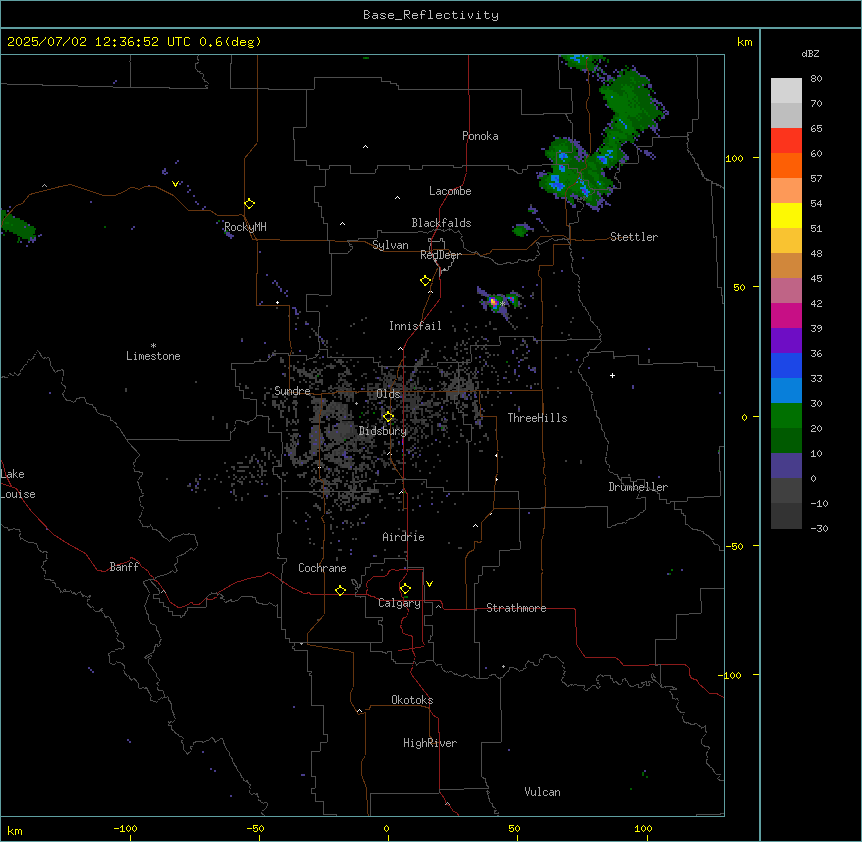862x842 pixels.
Task: Click the Stettler city label
Action: pos(634,237)
